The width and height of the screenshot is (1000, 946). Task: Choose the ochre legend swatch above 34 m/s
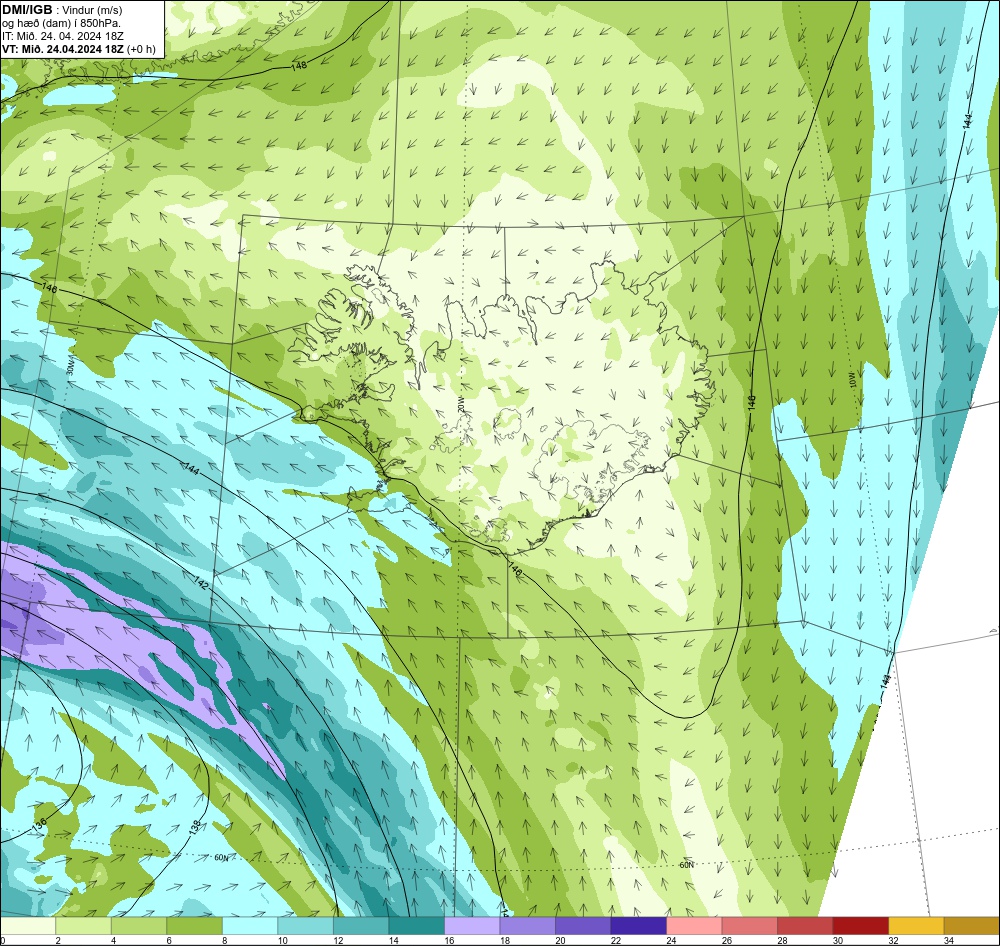(971, 926)
